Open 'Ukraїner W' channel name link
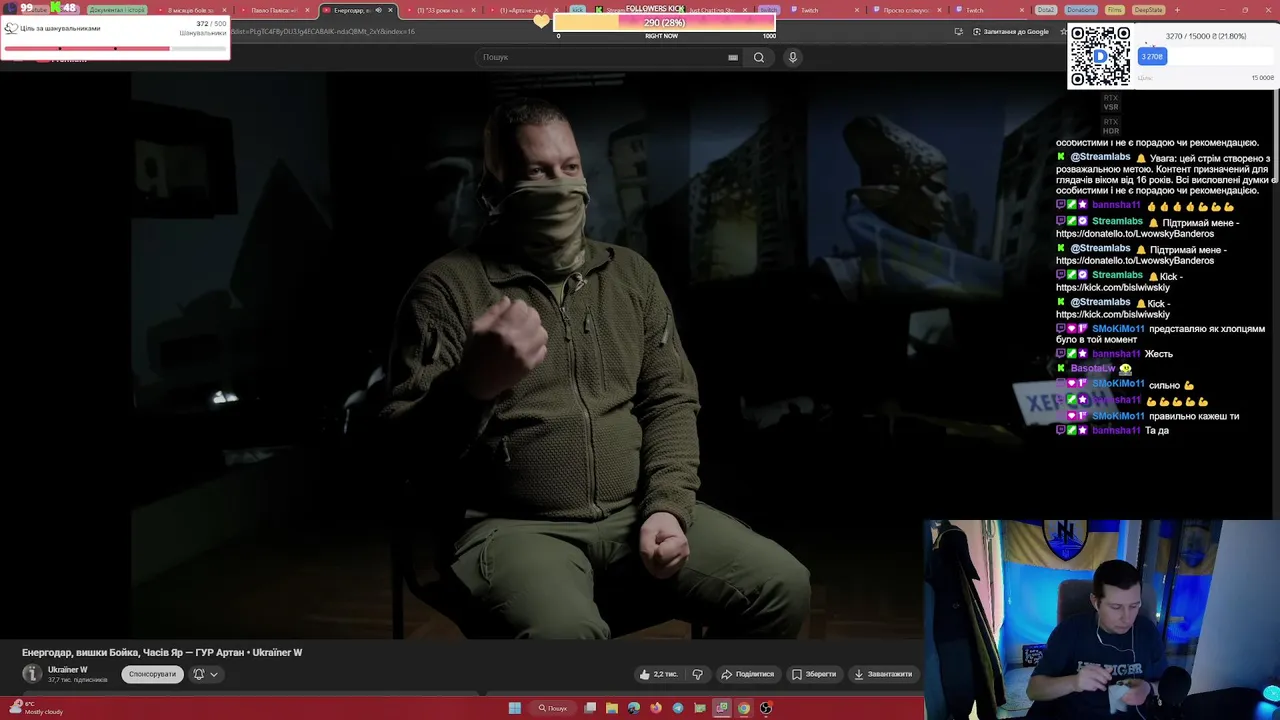Viewport: 1280px width, 720px height. click(68, 669)
